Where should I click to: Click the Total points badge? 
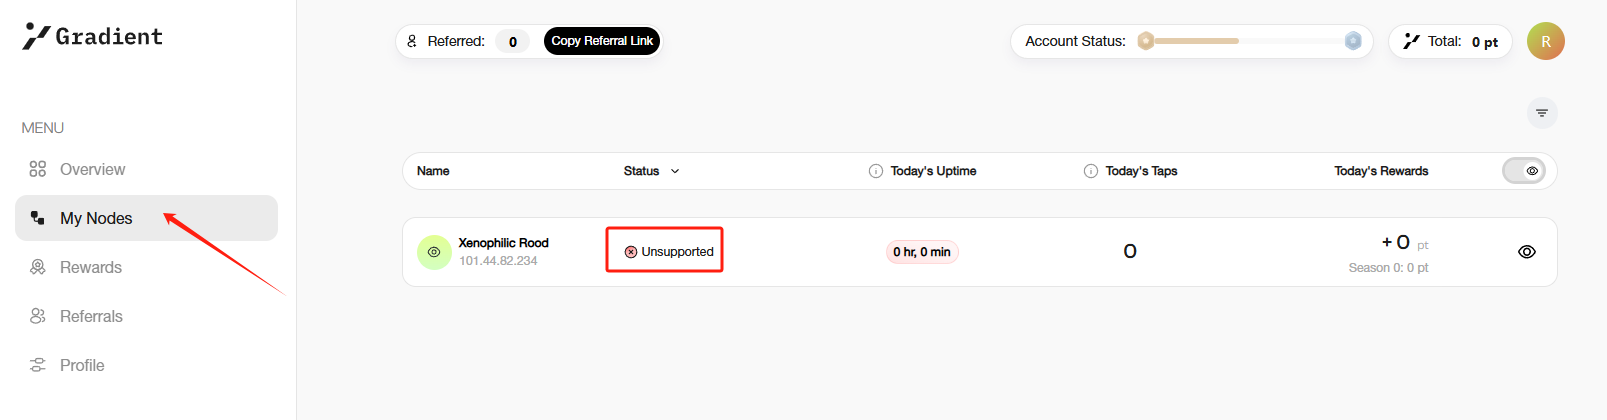1450,41
